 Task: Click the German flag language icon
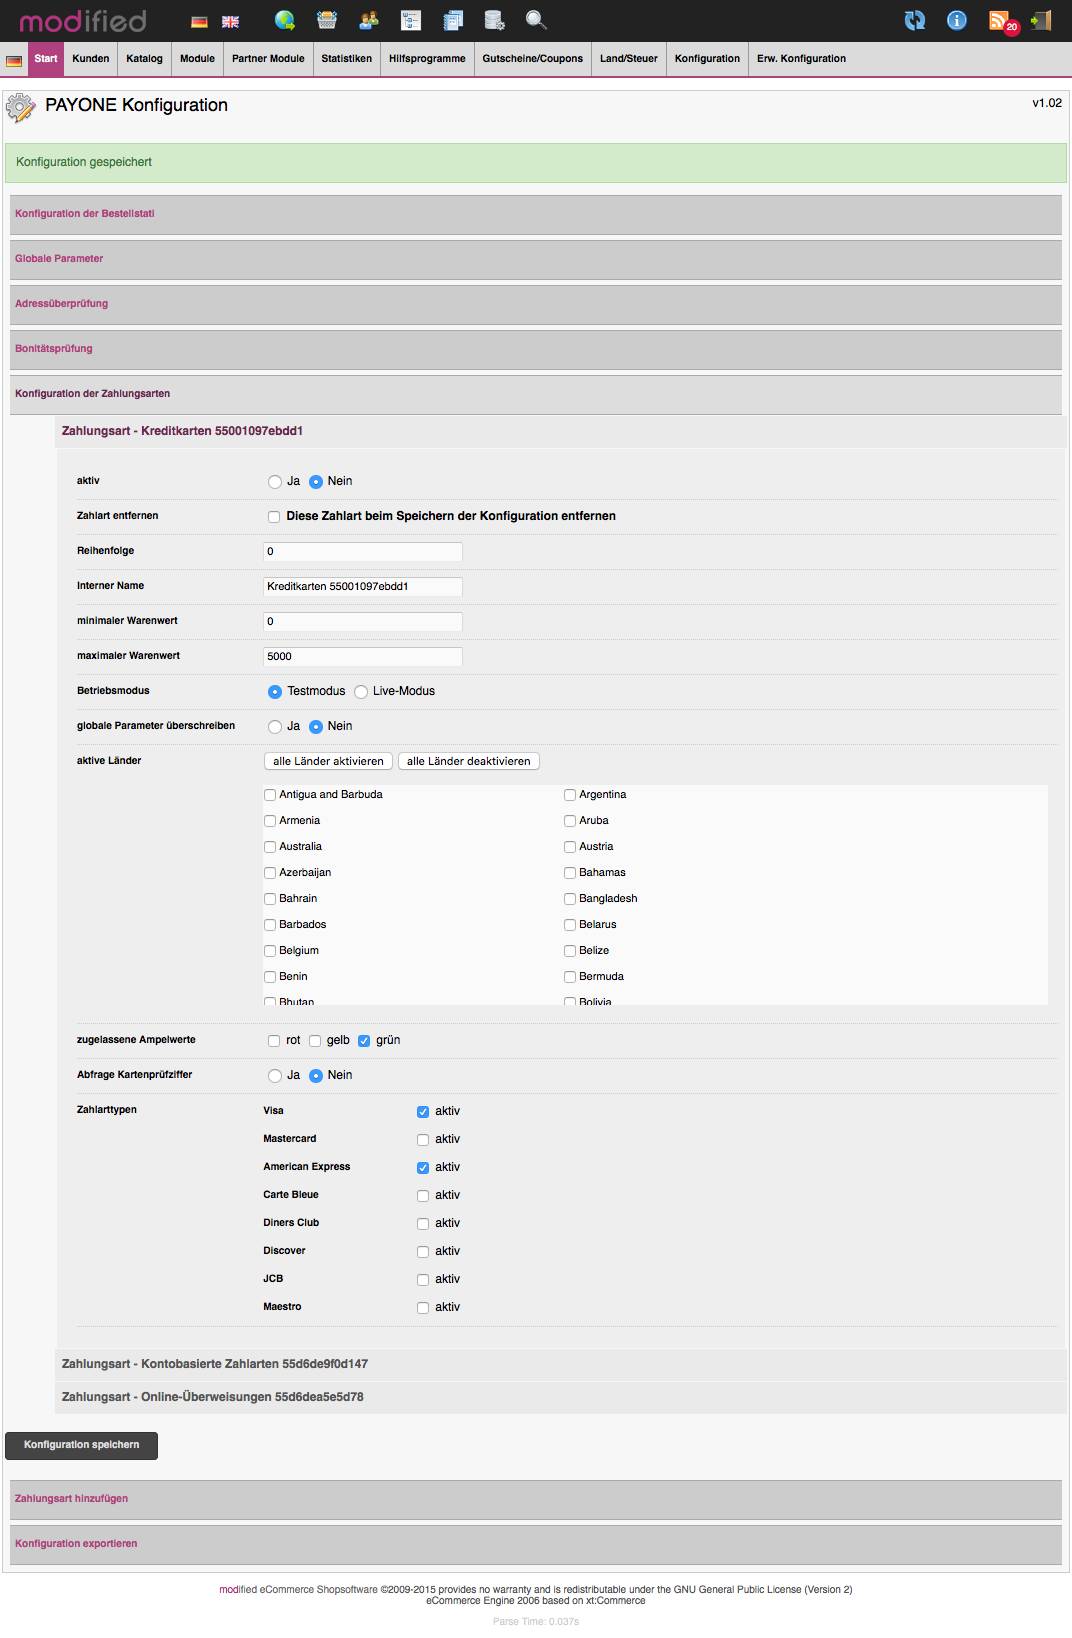pos(200,22)
